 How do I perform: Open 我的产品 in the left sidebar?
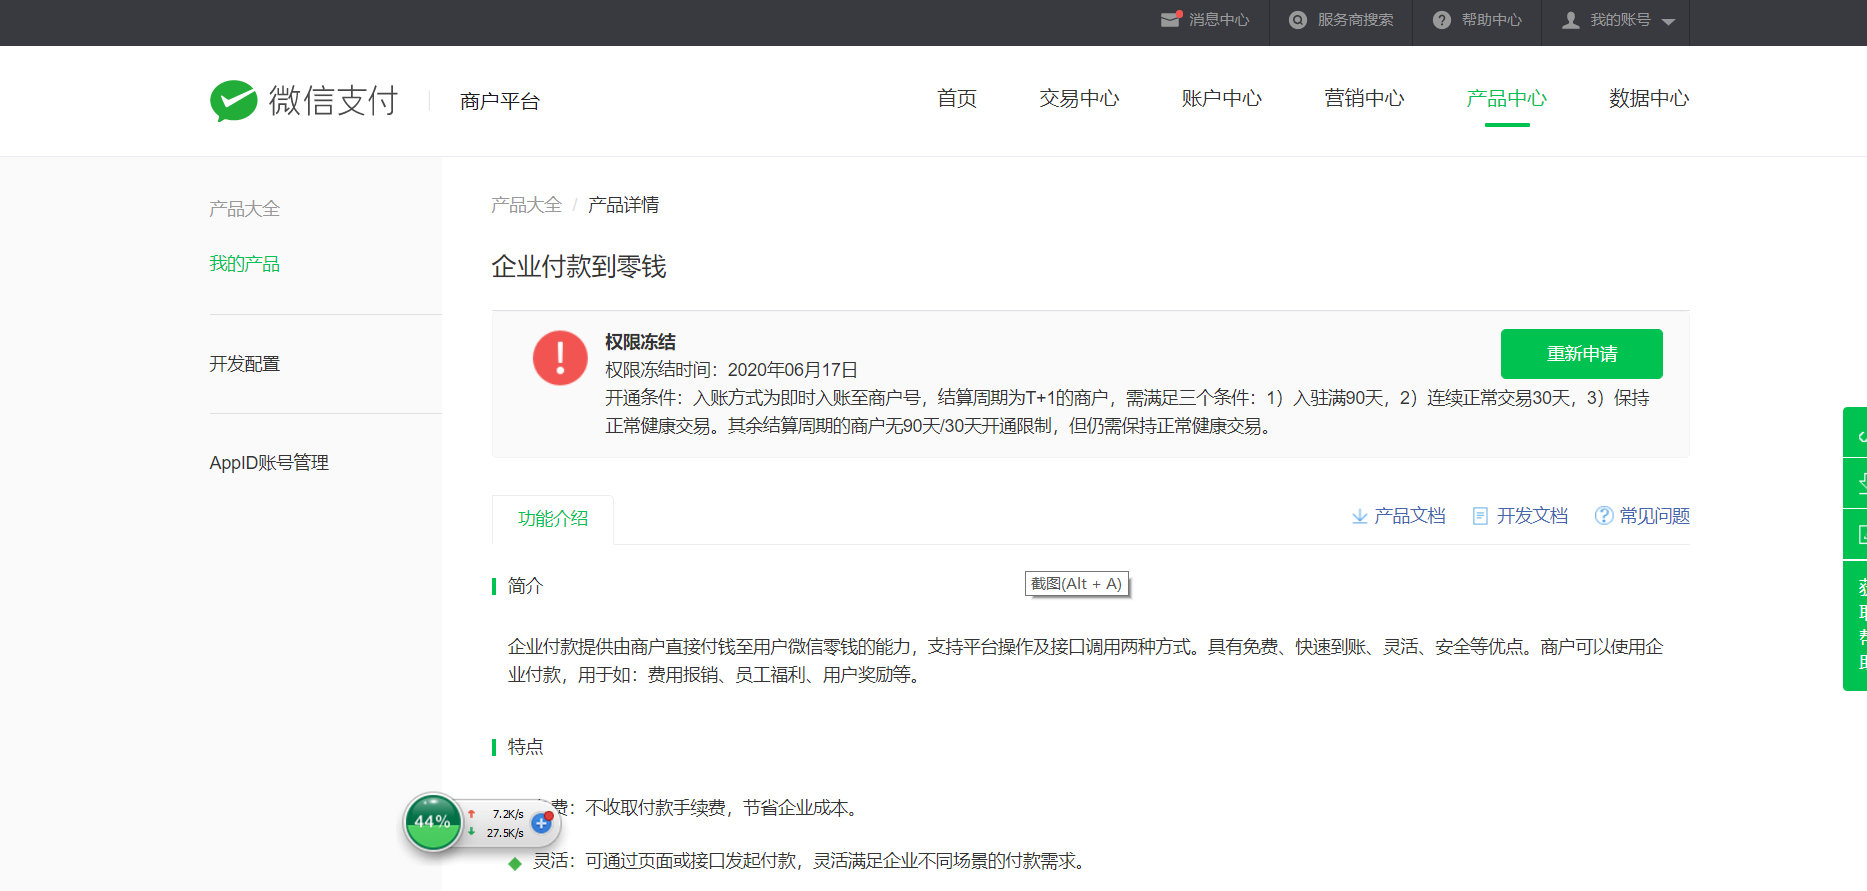point(244,264)
